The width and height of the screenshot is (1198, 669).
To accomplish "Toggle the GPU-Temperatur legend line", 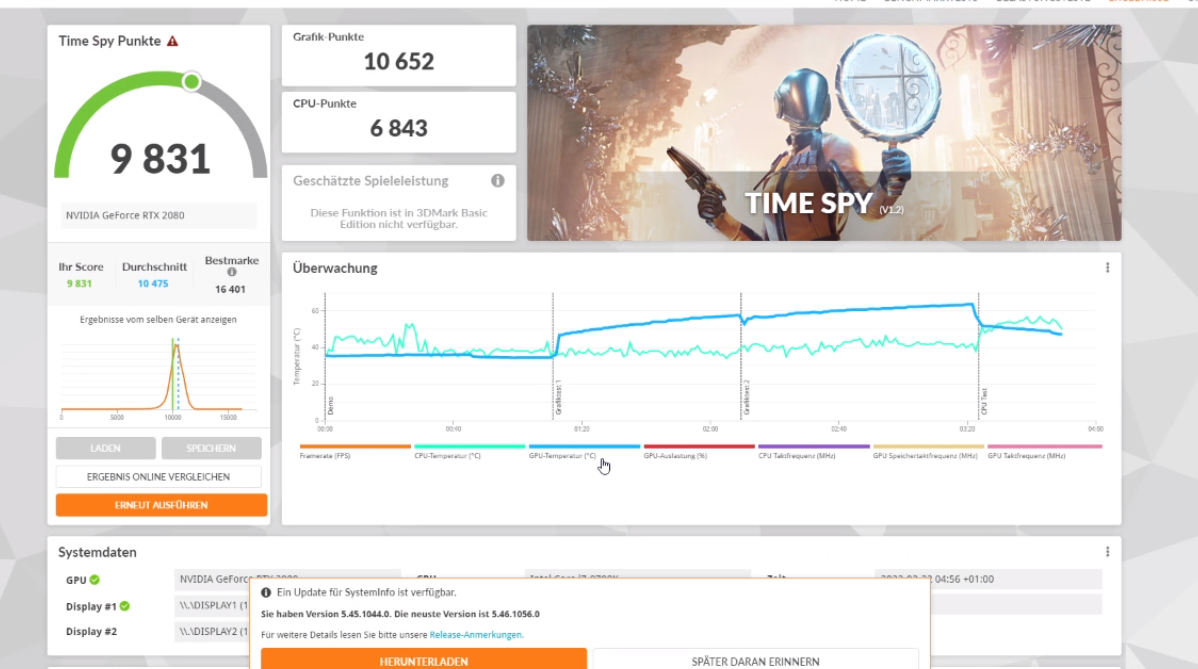I will click(x=584, y=451).
